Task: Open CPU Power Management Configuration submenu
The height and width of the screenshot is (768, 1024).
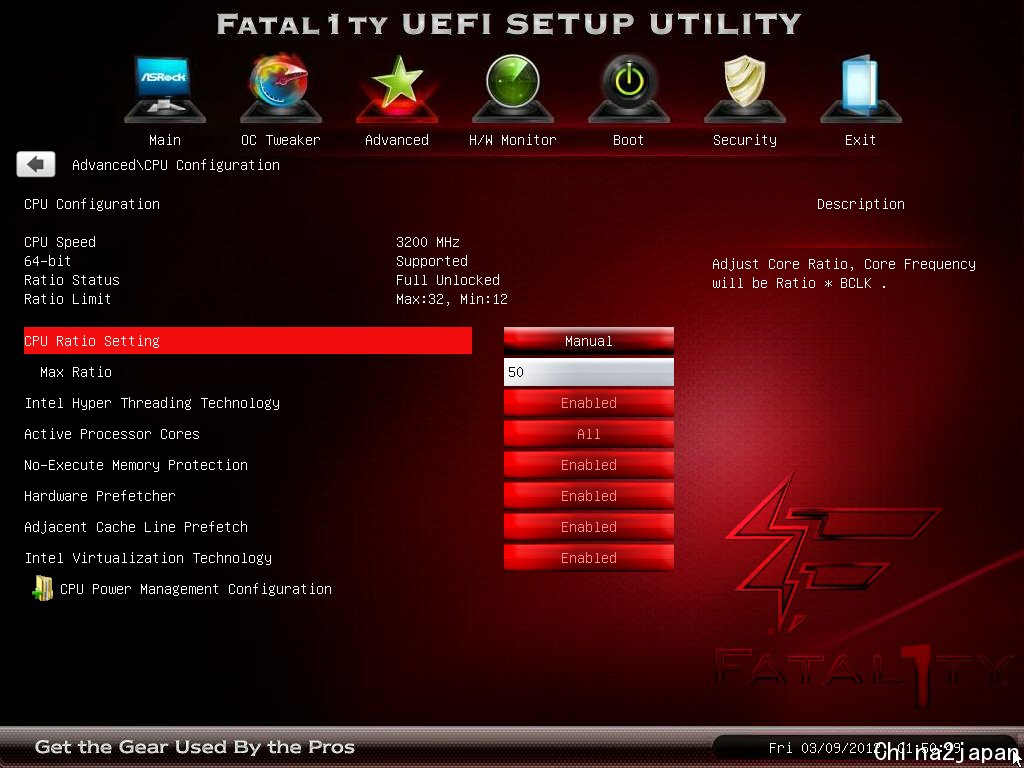Action: click(x=196, y=589)
